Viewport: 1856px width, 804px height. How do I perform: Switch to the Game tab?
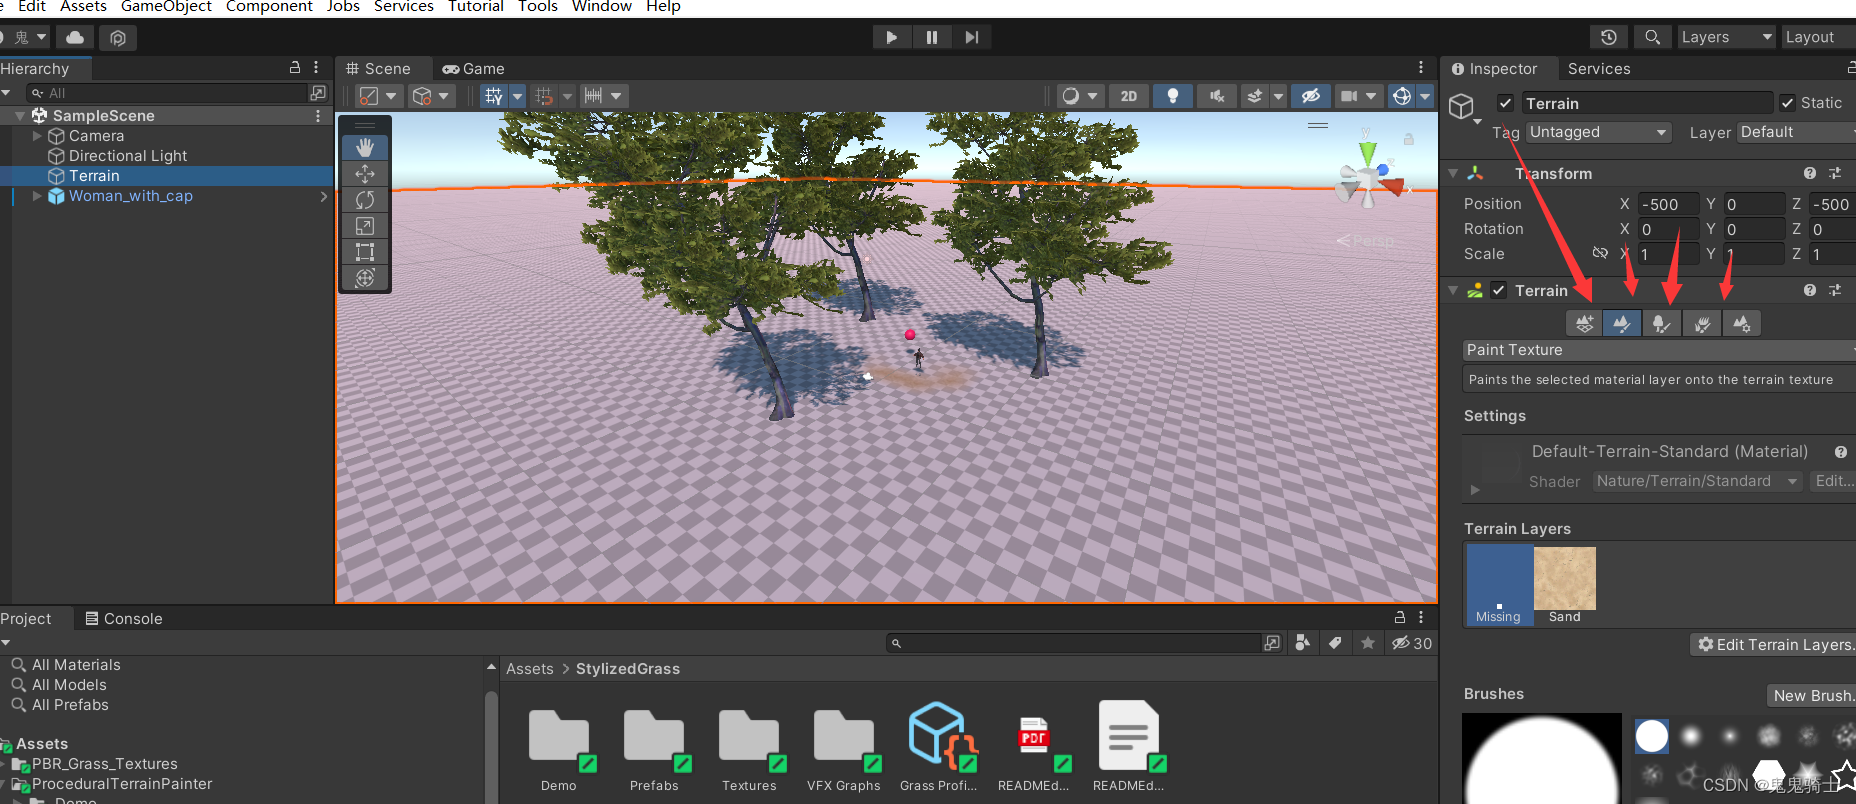tap(474, 68)
